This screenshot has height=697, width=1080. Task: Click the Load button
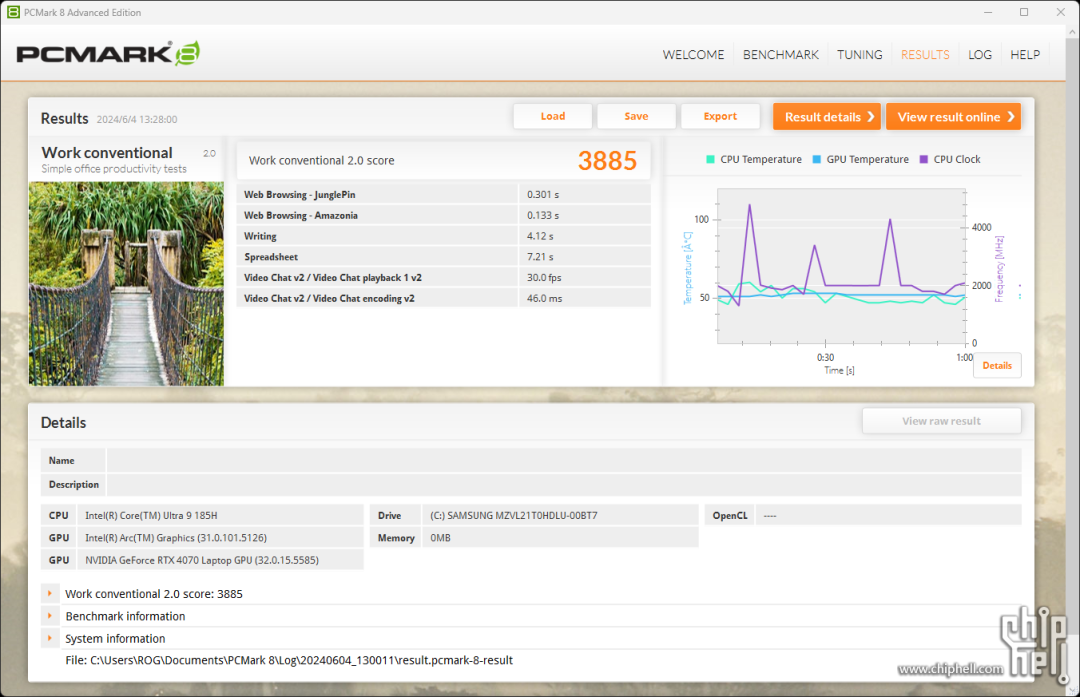click(x=552, y=116)
